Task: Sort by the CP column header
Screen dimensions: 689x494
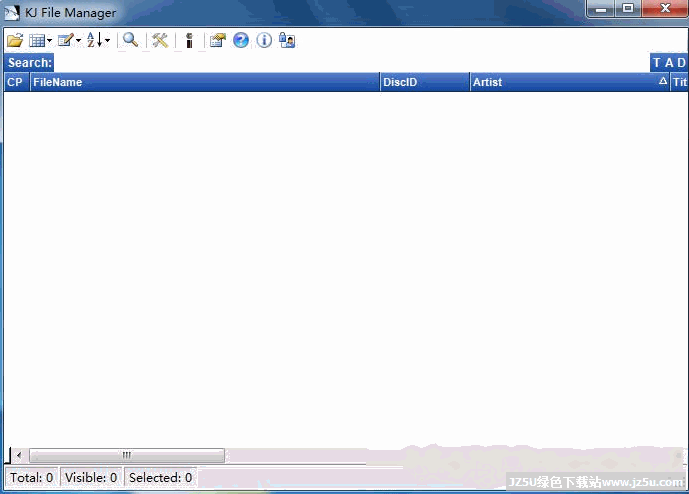Action: click(x=17, y=82)
